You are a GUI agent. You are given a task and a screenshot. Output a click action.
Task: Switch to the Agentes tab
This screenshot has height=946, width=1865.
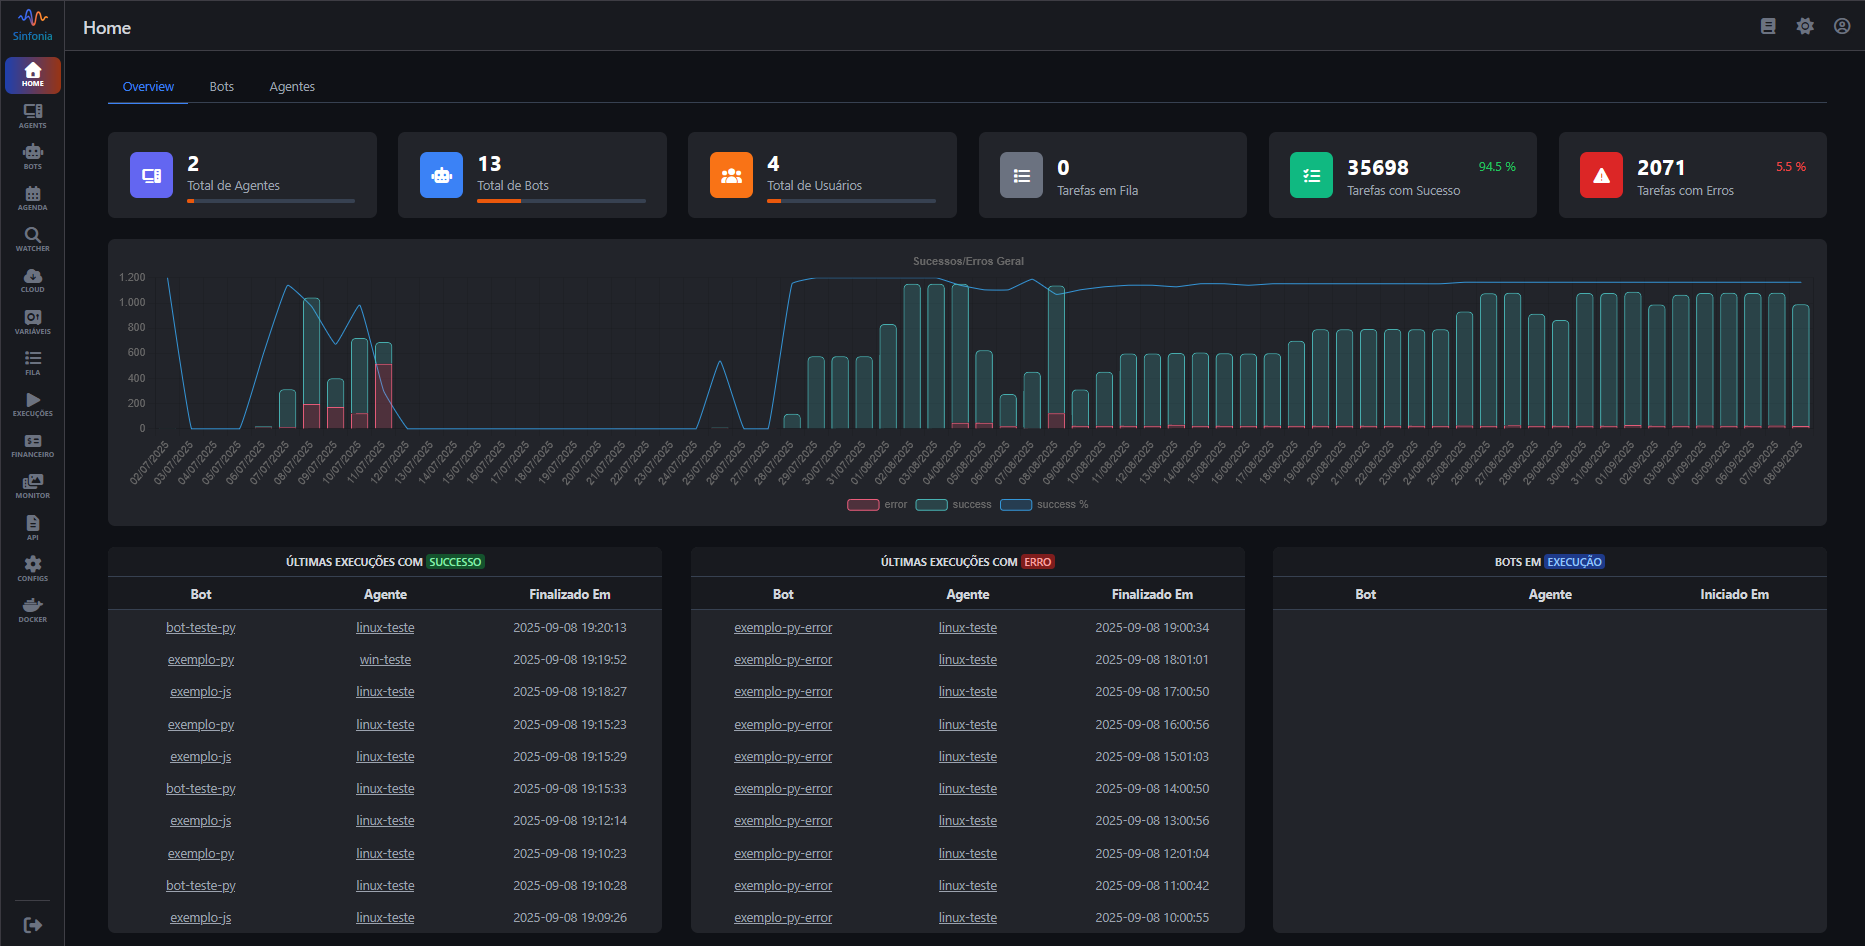pyautogui.click(x=292, y=87)
